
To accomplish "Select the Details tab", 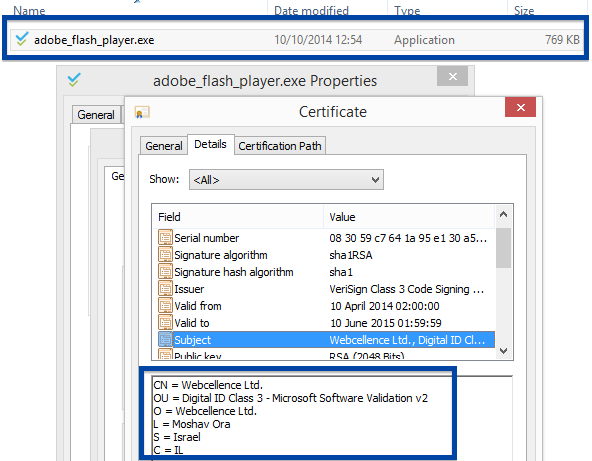I will [210, 144].
